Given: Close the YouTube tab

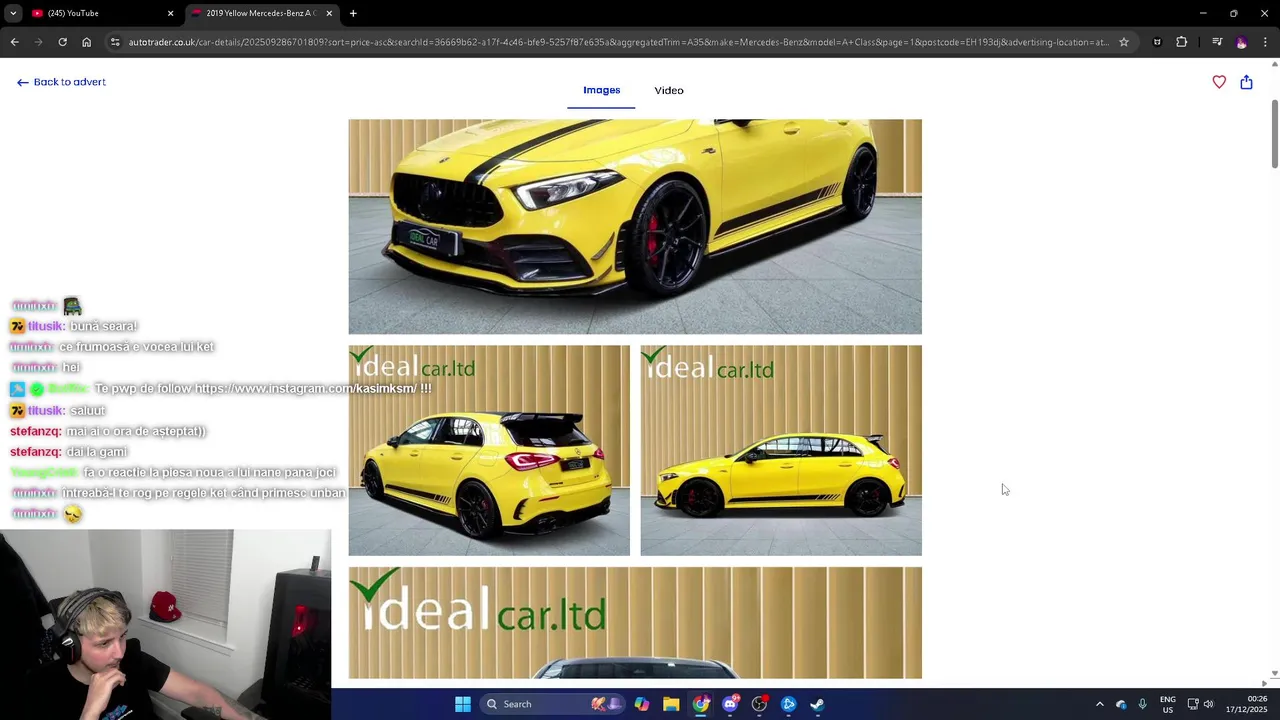Looking at the screenshot, I should [170, 13].
